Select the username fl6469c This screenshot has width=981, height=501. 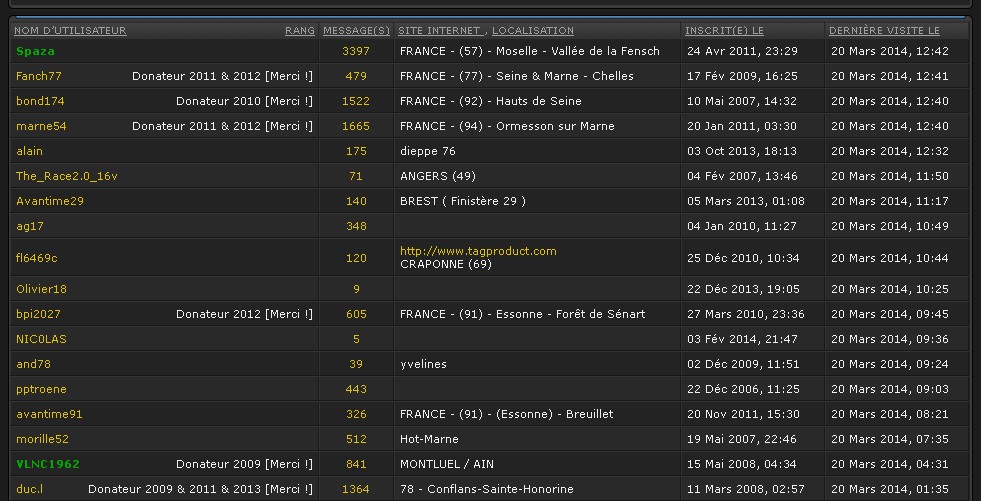[37, 258]
